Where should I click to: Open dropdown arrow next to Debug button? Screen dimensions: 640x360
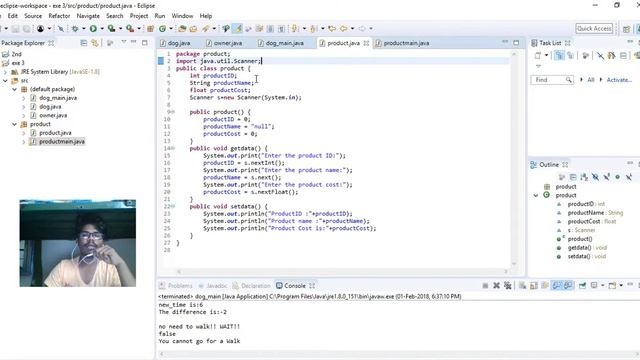(x=83, y=29)
